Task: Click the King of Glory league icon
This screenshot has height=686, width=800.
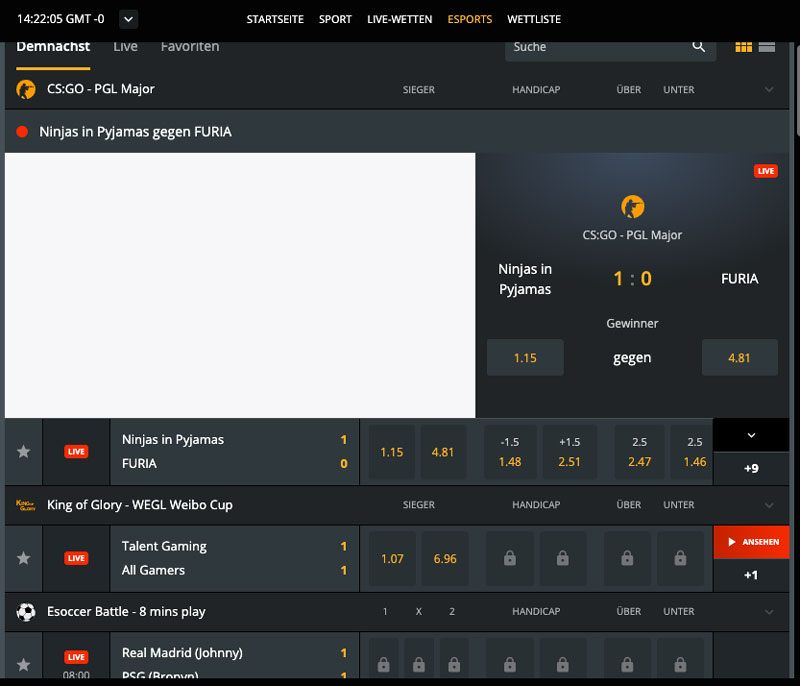Action: 26,505
